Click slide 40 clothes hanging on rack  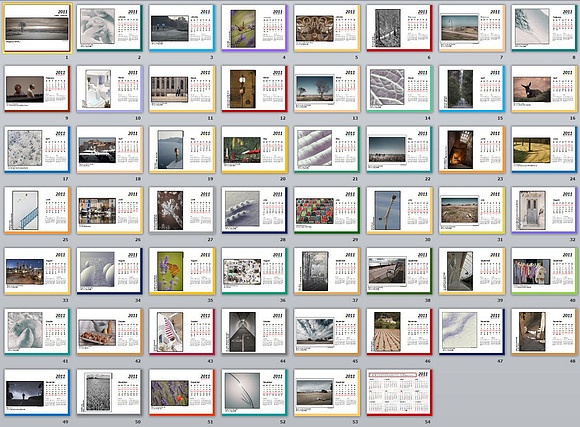coord(544,271)
